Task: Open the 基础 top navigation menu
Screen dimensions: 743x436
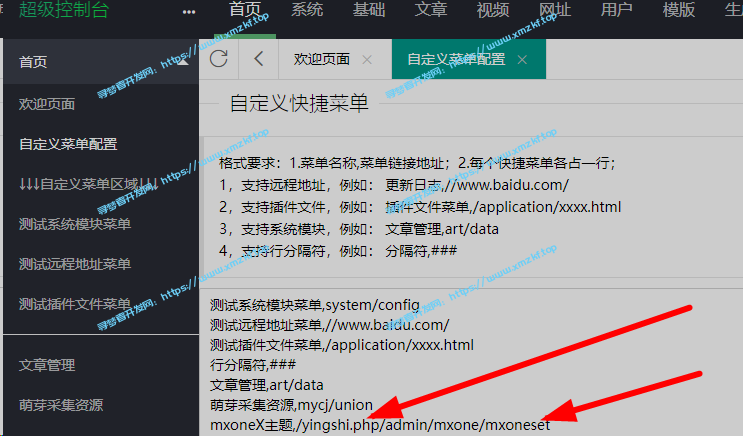Action: (x=369, y=9)
